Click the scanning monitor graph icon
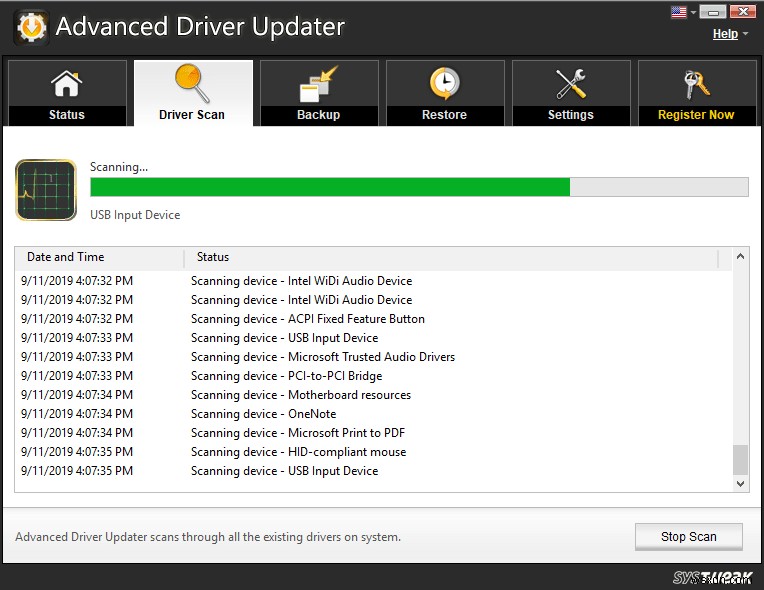 pos(46,190)
